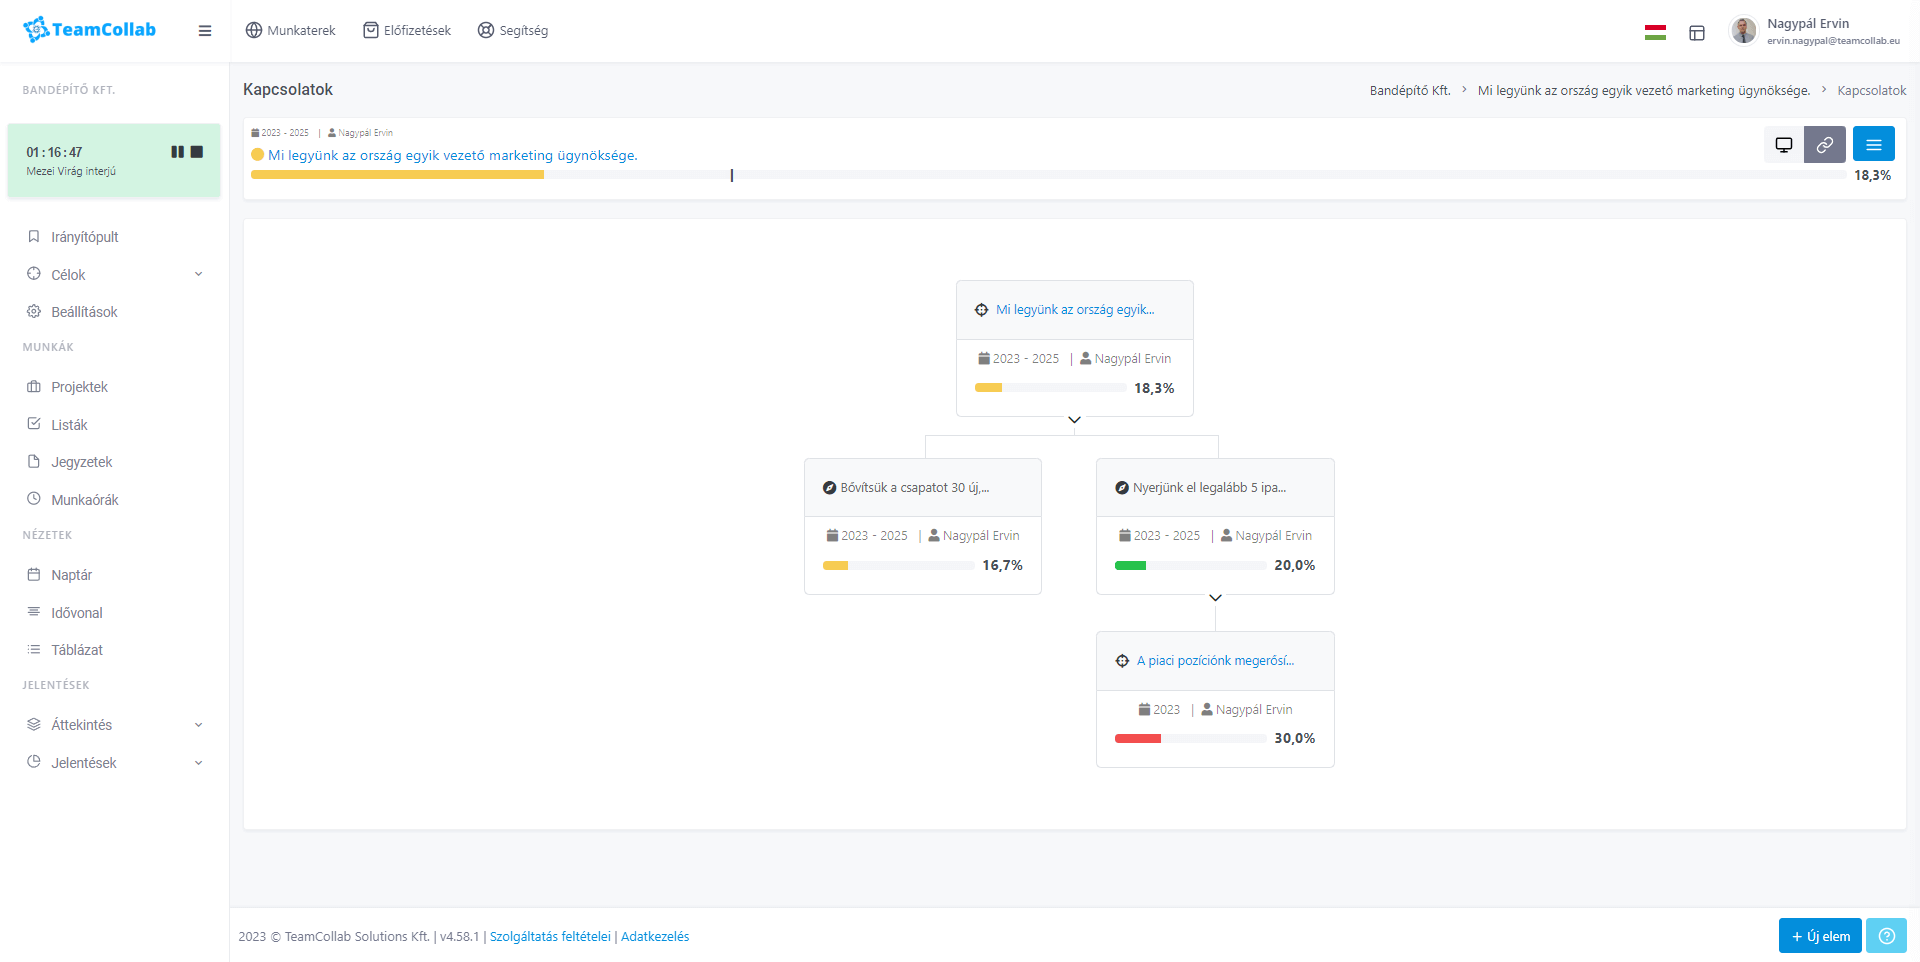Click the Jelentések pie chart icon
The image size is (1920, 962).
coord(34,762)
